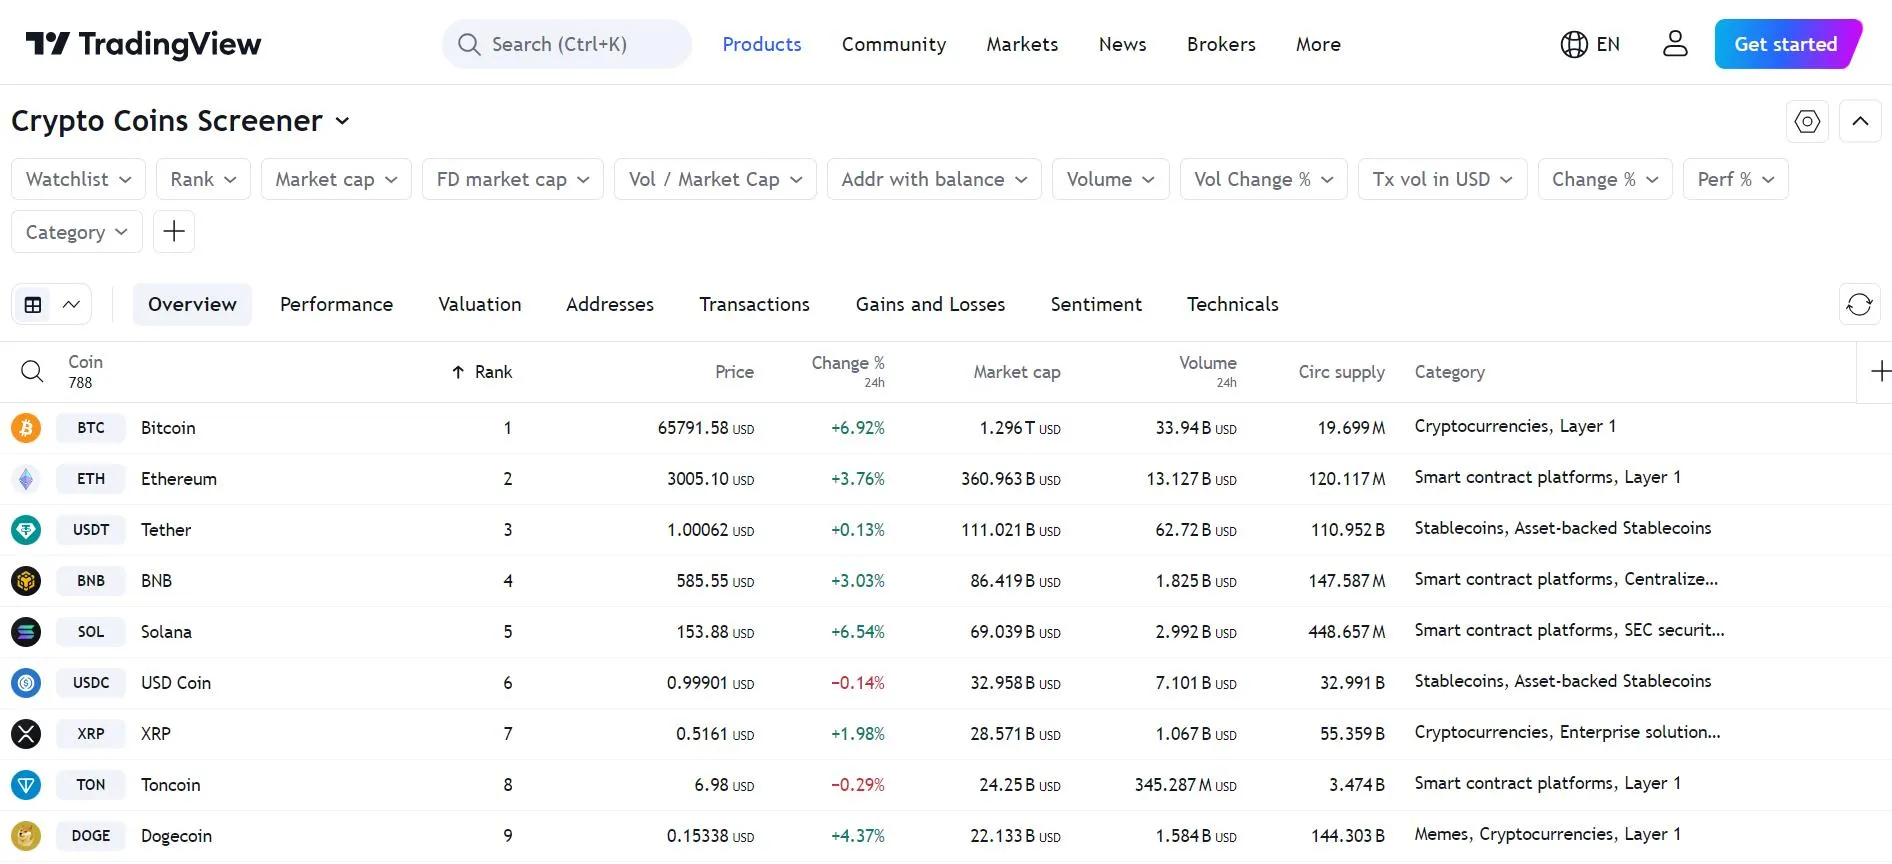Click the BNB coin logo
1892x864 pixels.
pos(26,581)
